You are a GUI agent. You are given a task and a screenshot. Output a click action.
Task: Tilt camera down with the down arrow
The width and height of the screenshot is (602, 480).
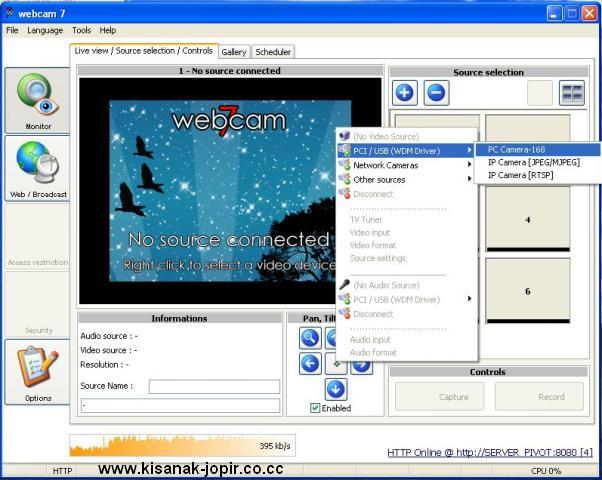[x=336, y=389]
